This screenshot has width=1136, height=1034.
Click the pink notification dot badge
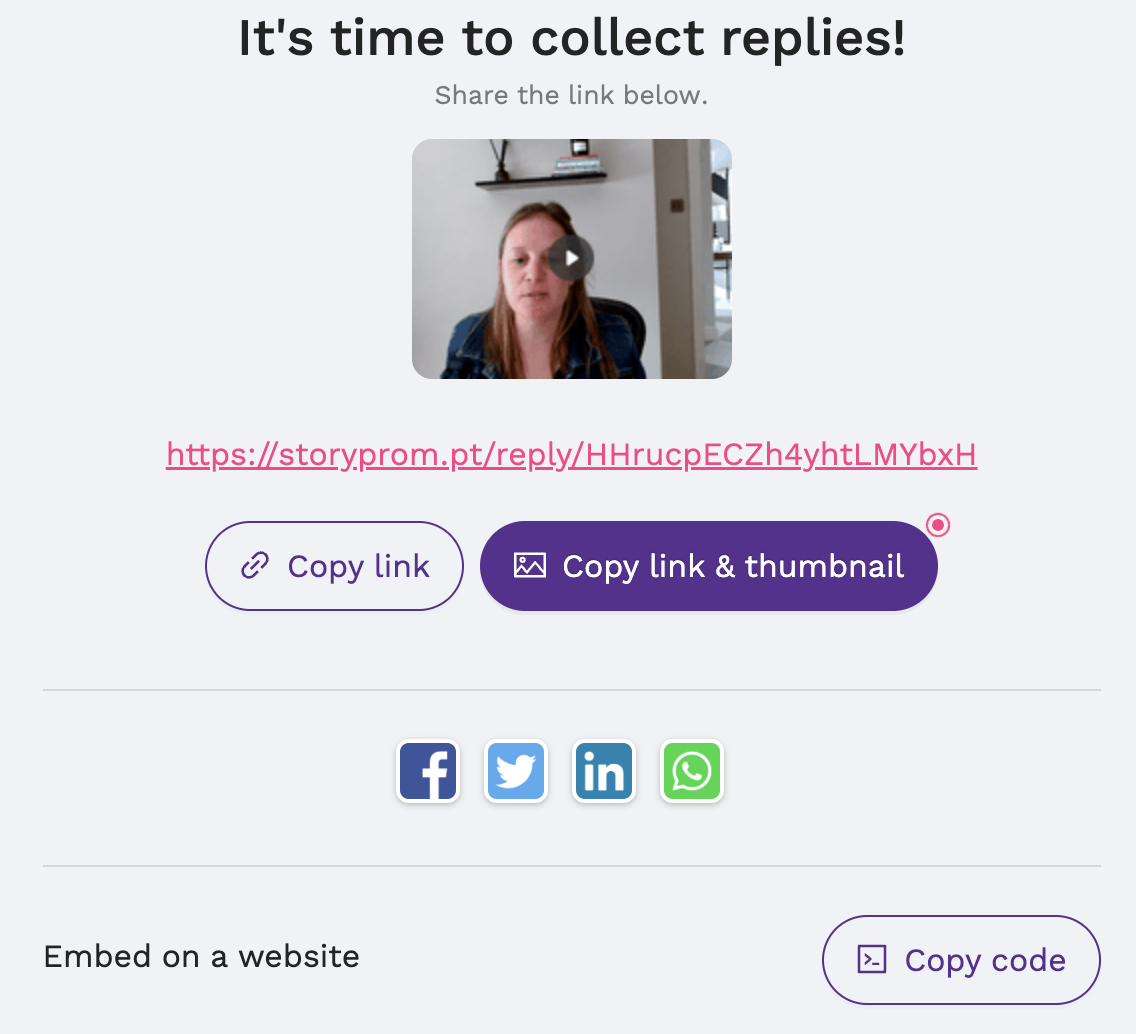[937, 524]
